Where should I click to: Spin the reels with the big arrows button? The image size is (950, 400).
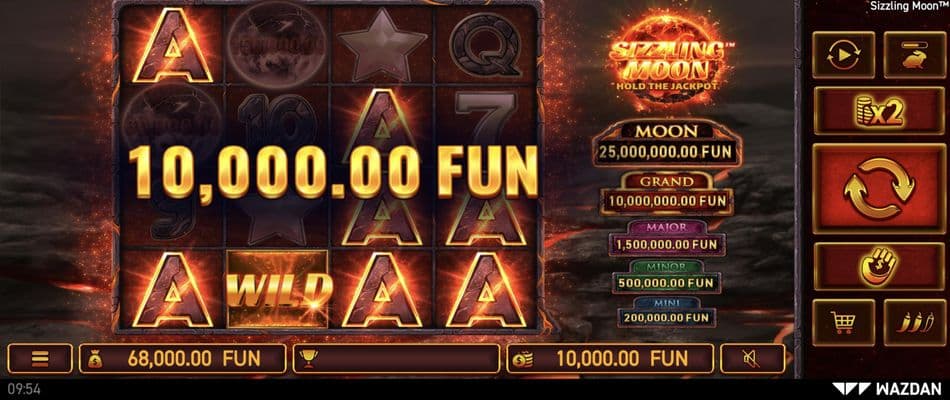[x=872, y=188]
